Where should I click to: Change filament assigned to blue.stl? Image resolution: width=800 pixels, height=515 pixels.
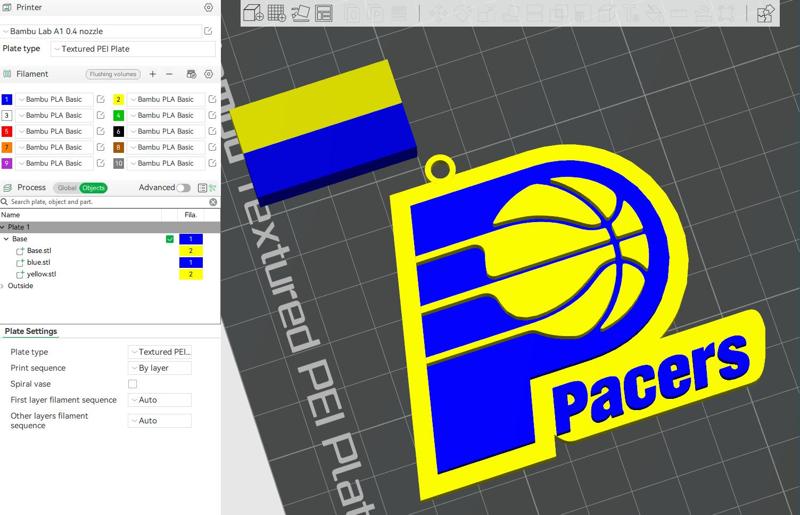[191, 262]
